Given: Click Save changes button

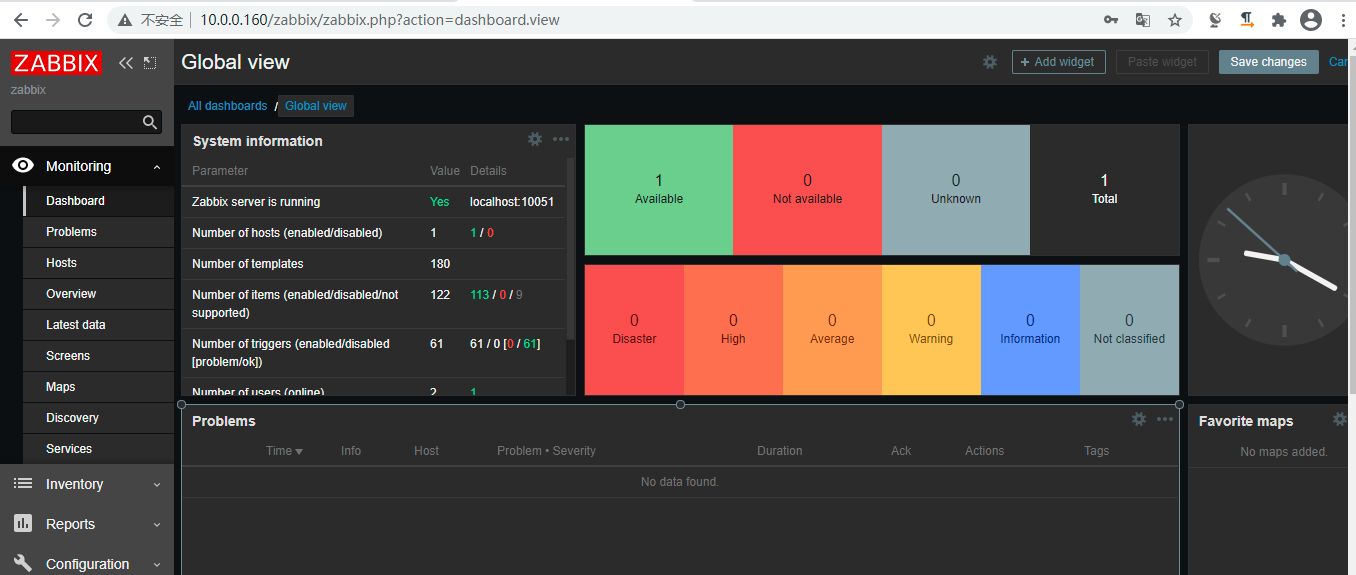Looking at the screenshot, I should point(1269,62).
